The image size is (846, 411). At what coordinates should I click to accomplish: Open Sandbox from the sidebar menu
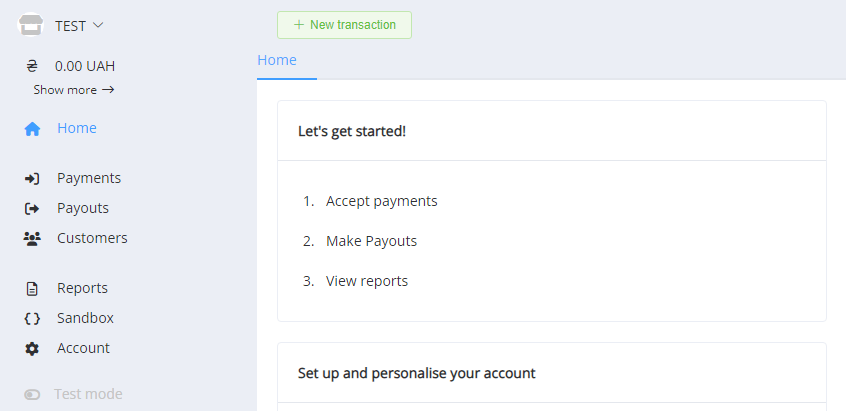click(x=85, y=318)
